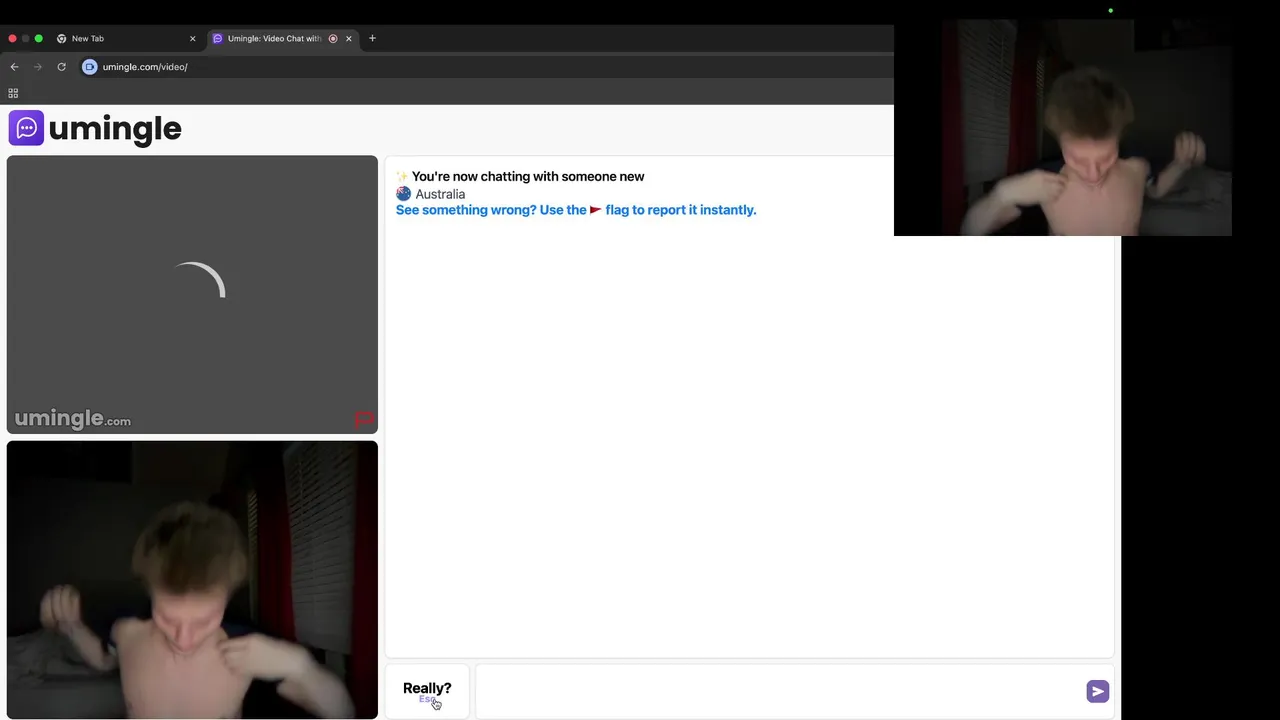Click the local webcam preview video
Viewport: 1280px width, 720px height.
(192, 580)
